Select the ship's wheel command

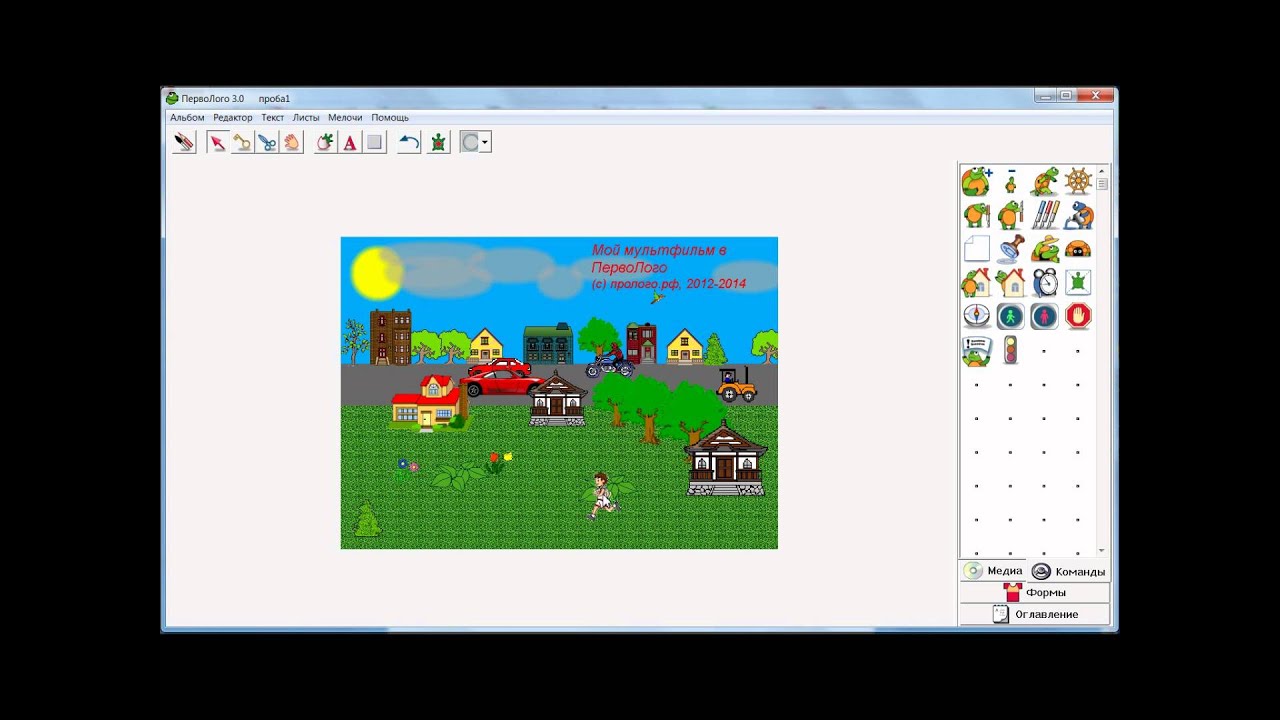point(1078,181)
